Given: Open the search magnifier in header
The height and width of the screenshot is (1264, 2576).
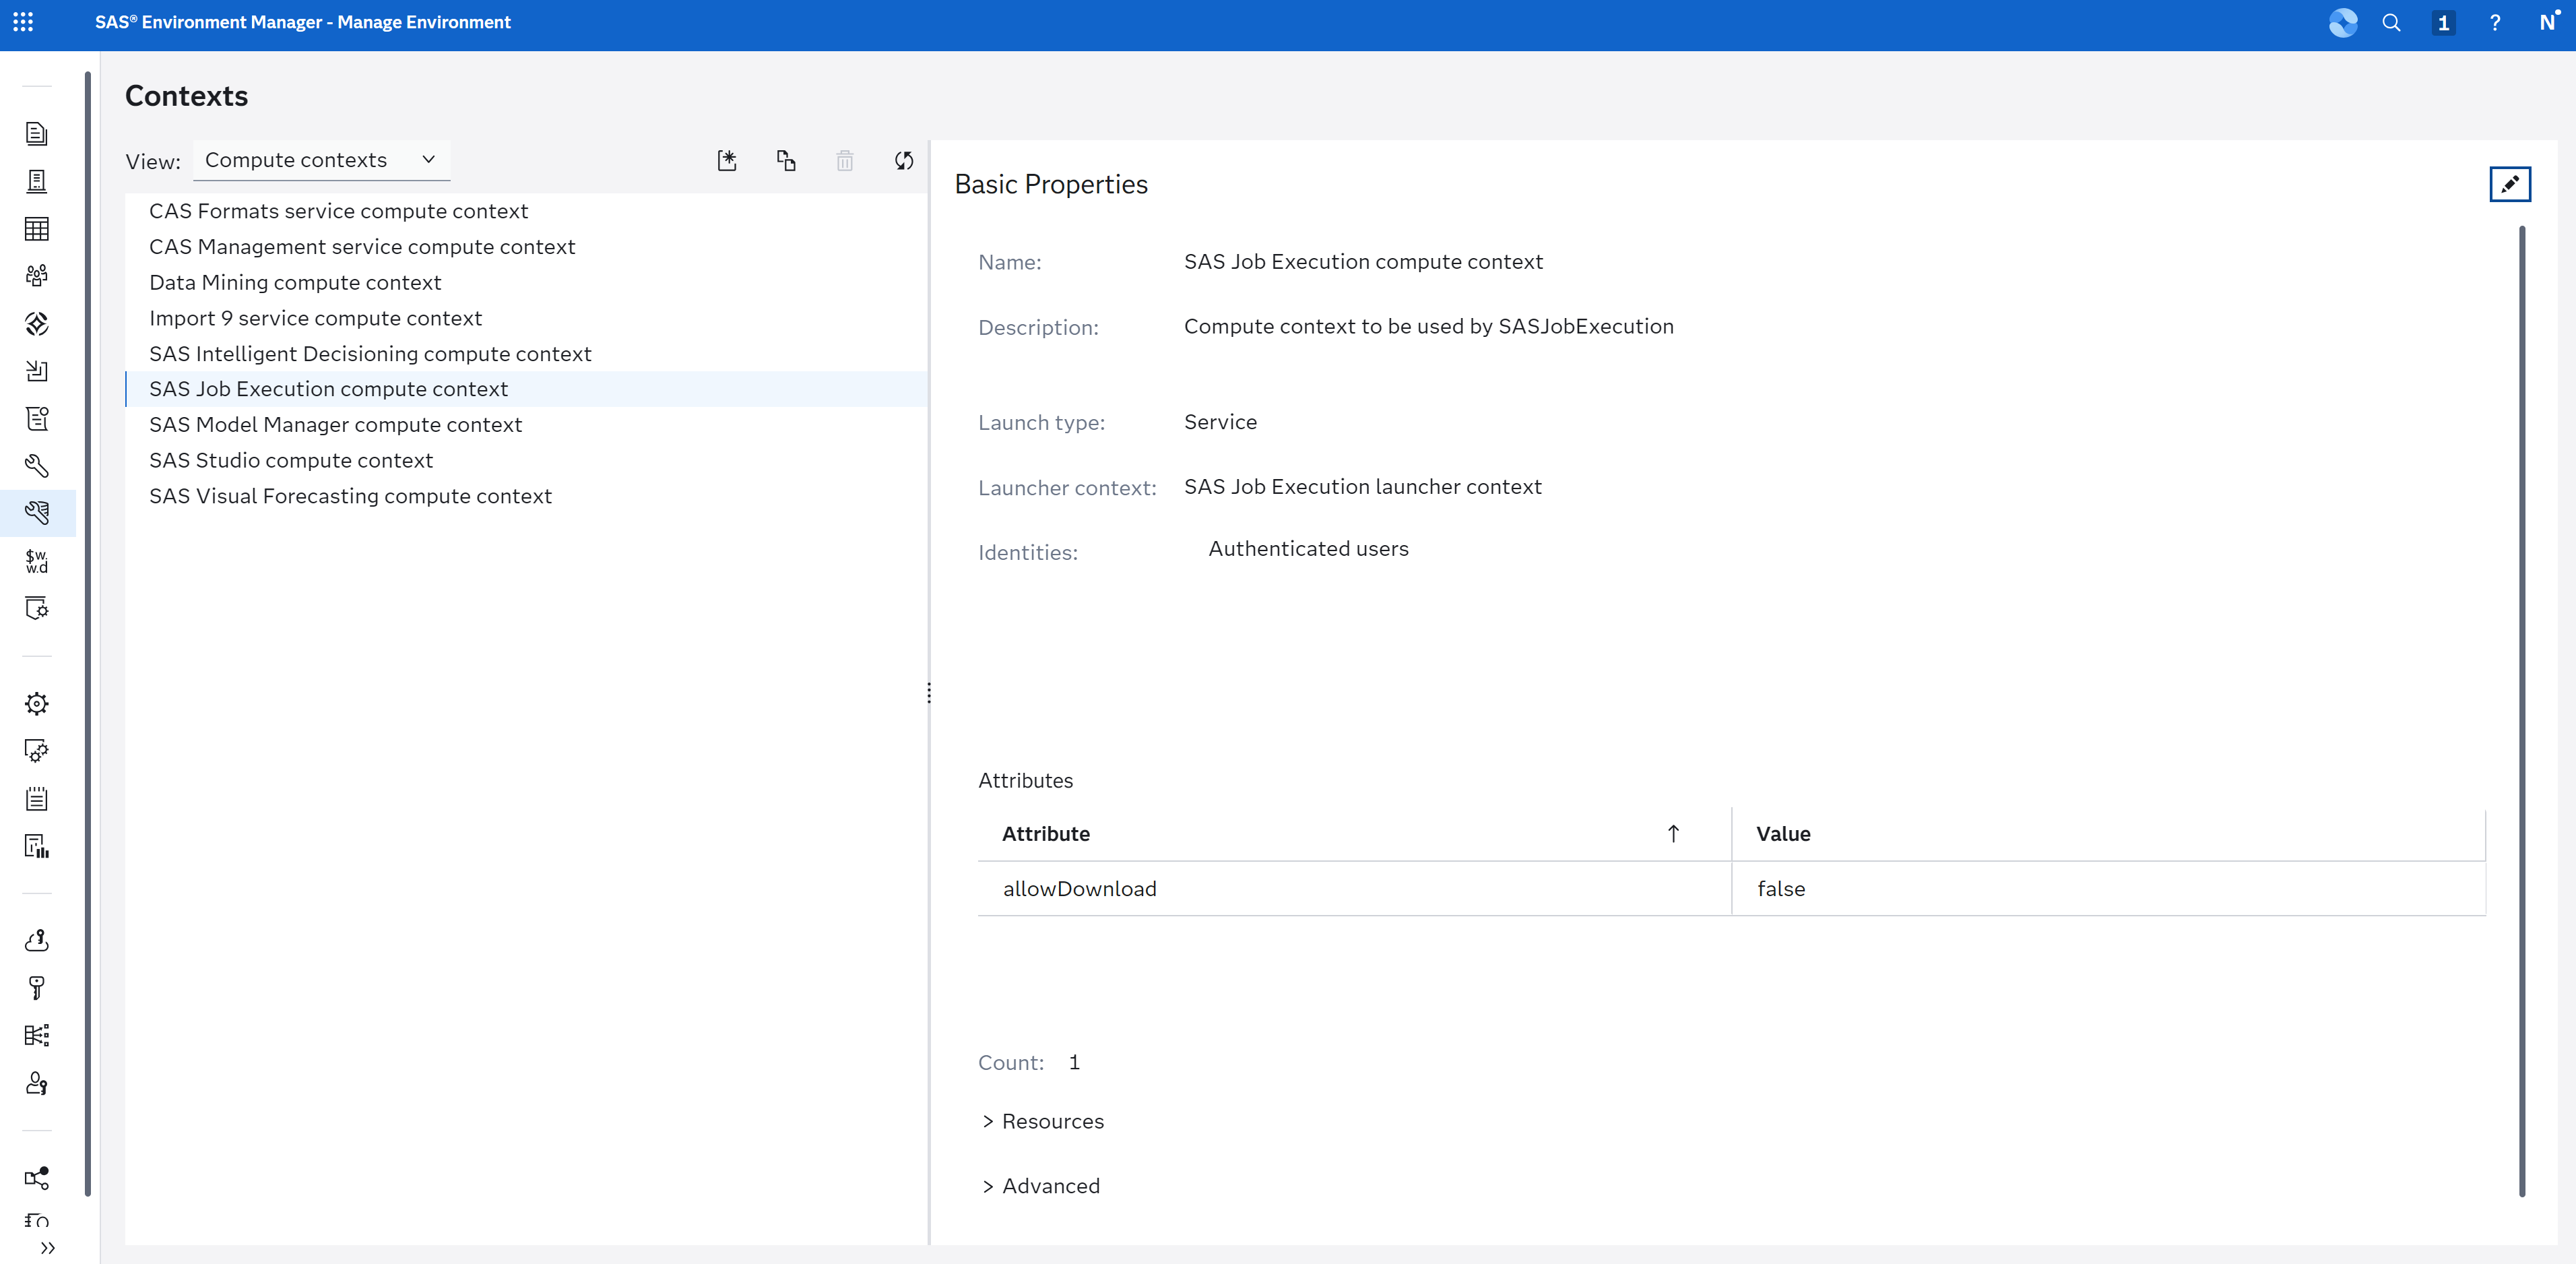Looking at the screenshot, I should (x=2391, y=23).
